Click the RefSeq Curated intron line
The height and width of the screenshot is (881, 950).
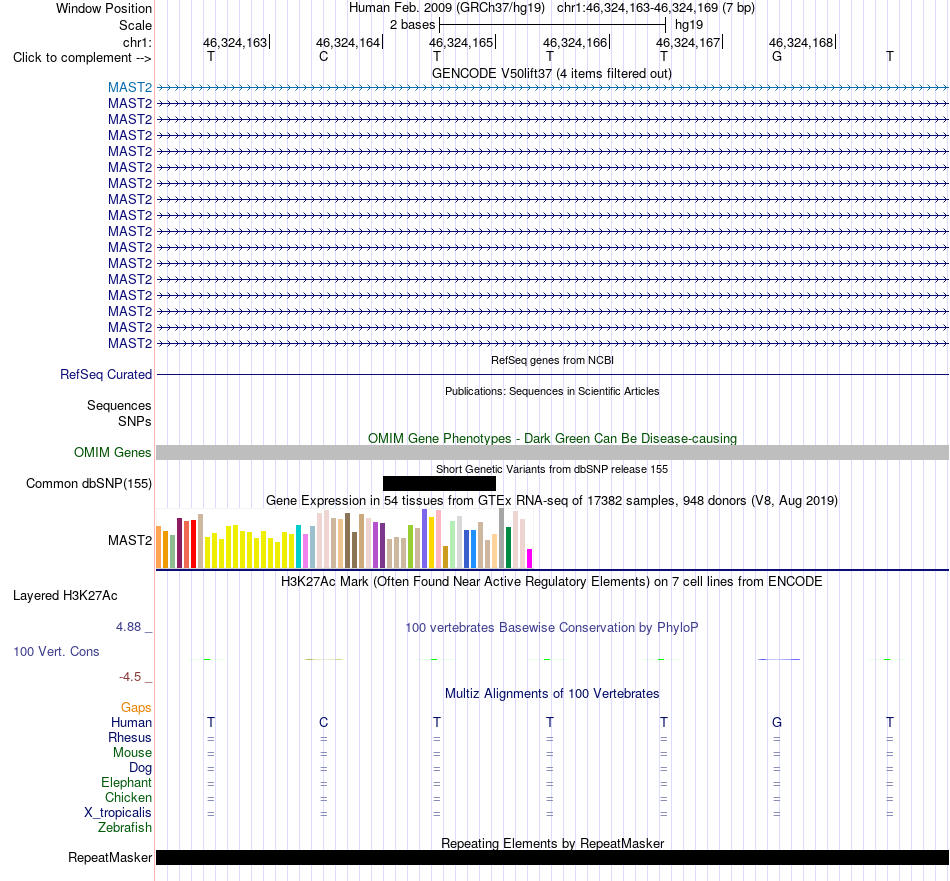tap(553, 374)
